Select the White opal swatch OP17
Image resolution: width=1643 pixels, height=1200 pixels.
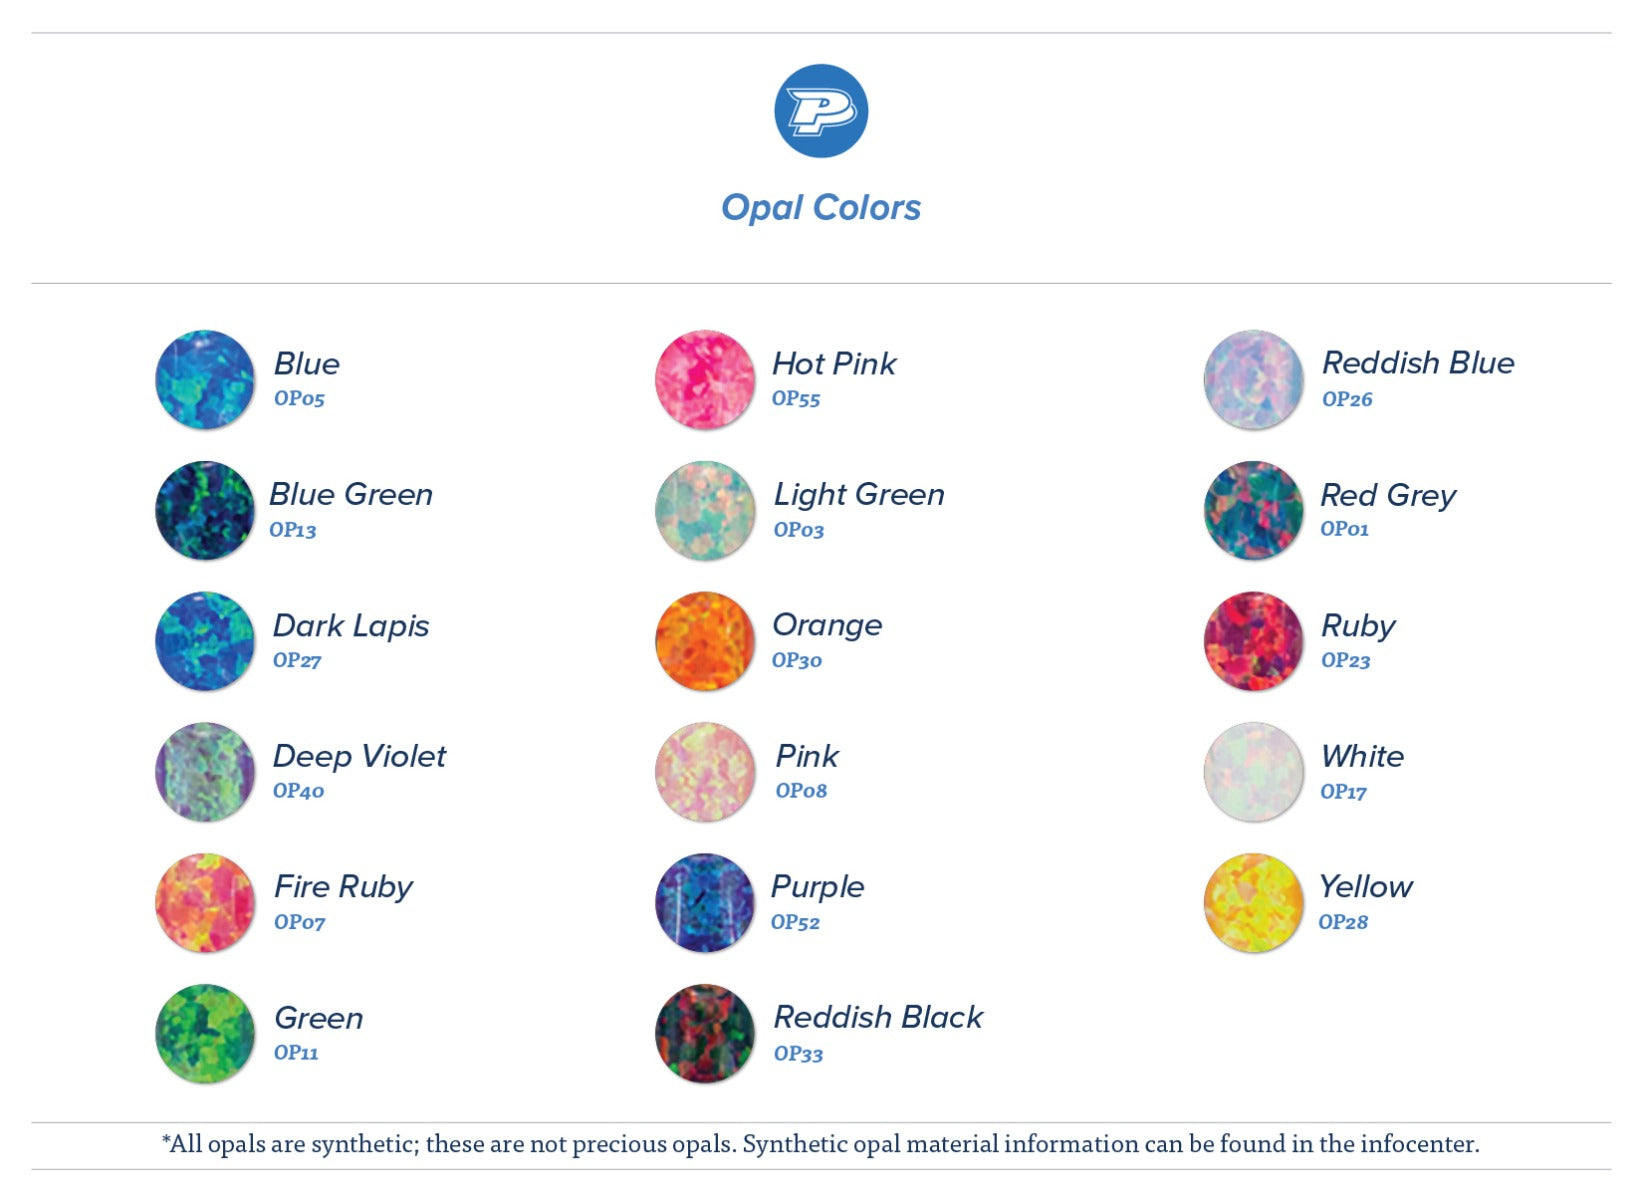click(1254, 772)
